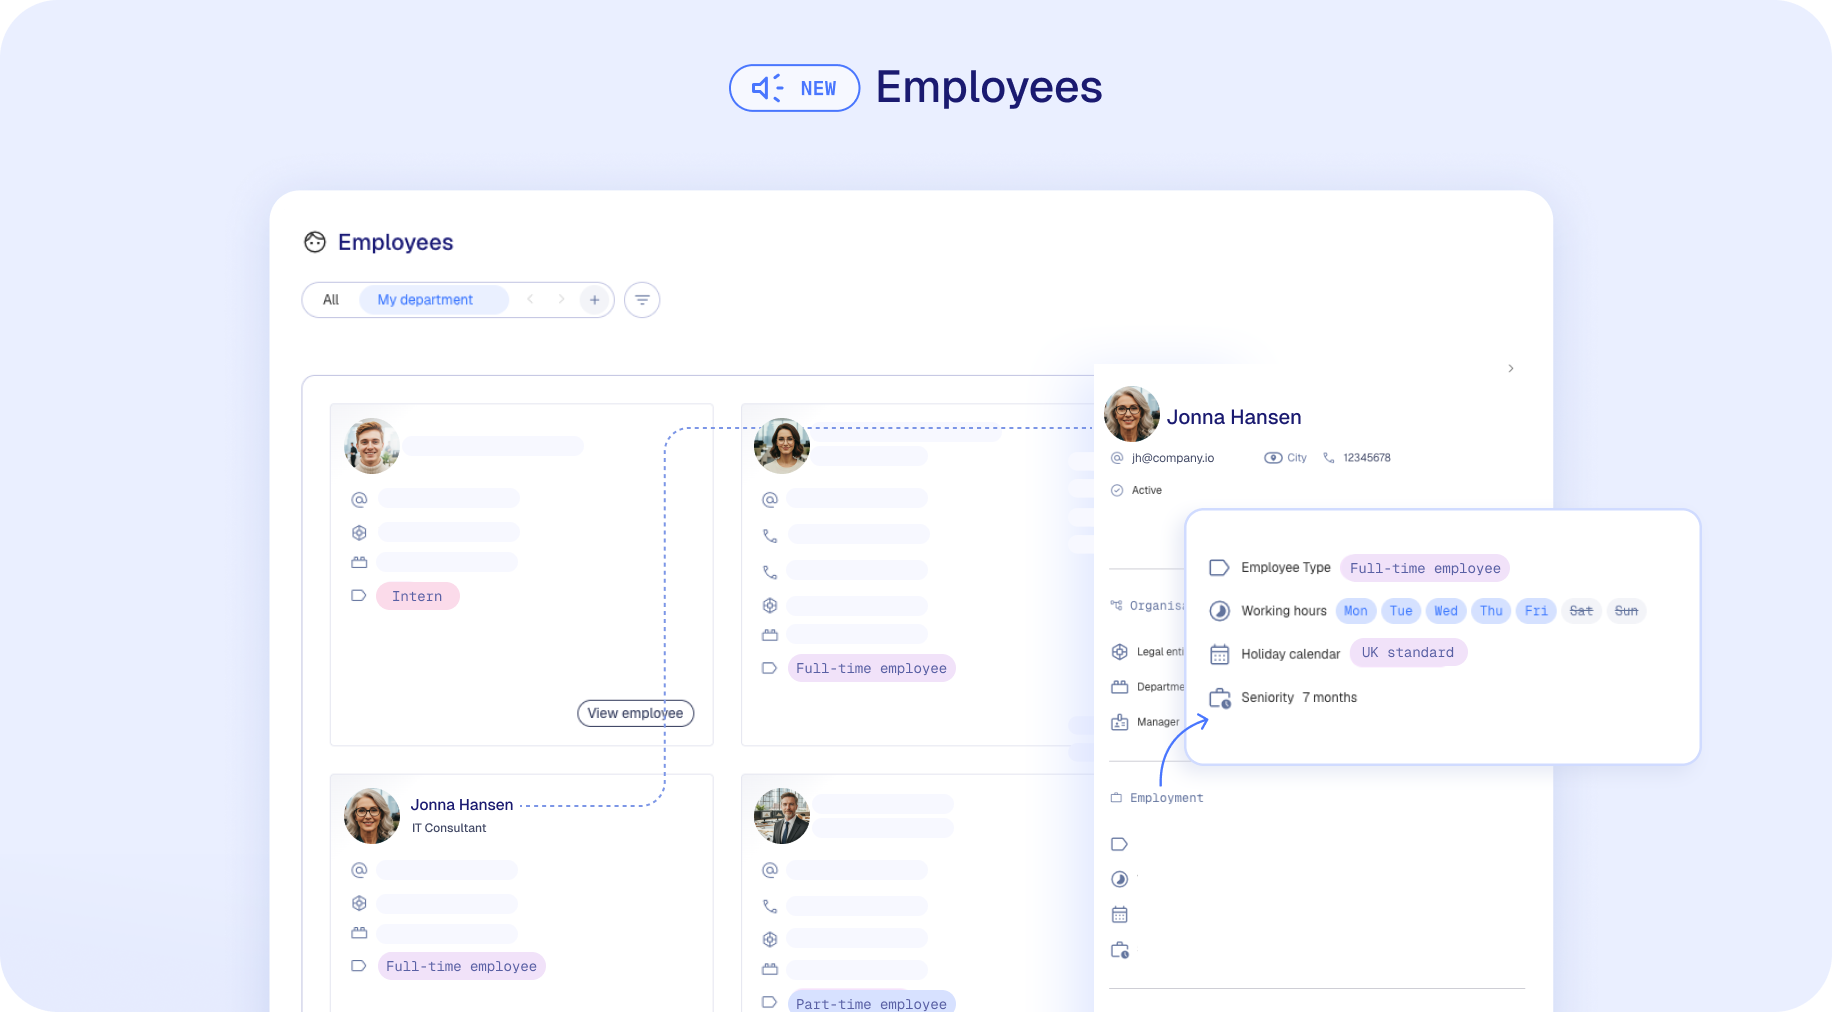Click the NEW announcement badge
This screenshot has height=1012, width=1832.
coord(794,88)
